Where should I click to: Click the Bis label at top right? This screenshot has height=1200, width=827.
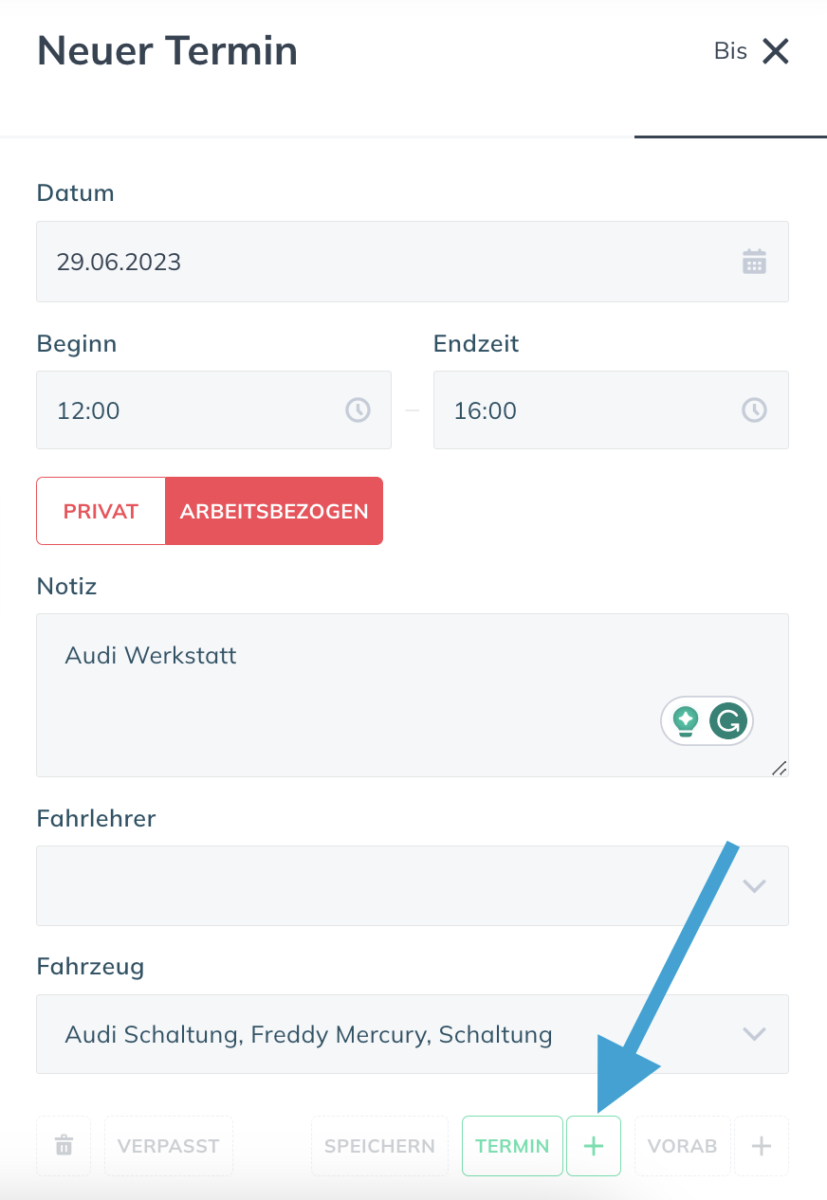[730, 51]
